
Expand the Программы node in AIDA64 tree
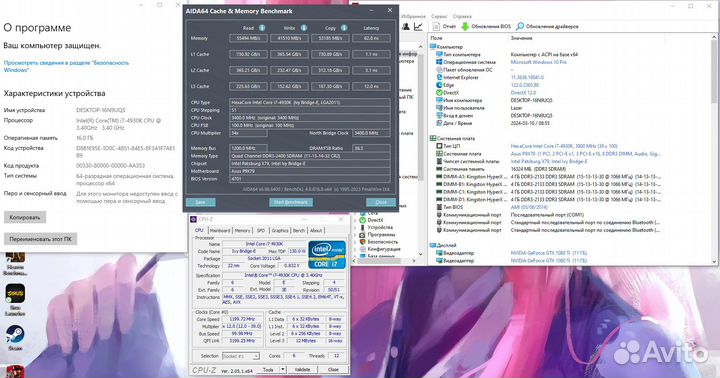coord(355,234)
